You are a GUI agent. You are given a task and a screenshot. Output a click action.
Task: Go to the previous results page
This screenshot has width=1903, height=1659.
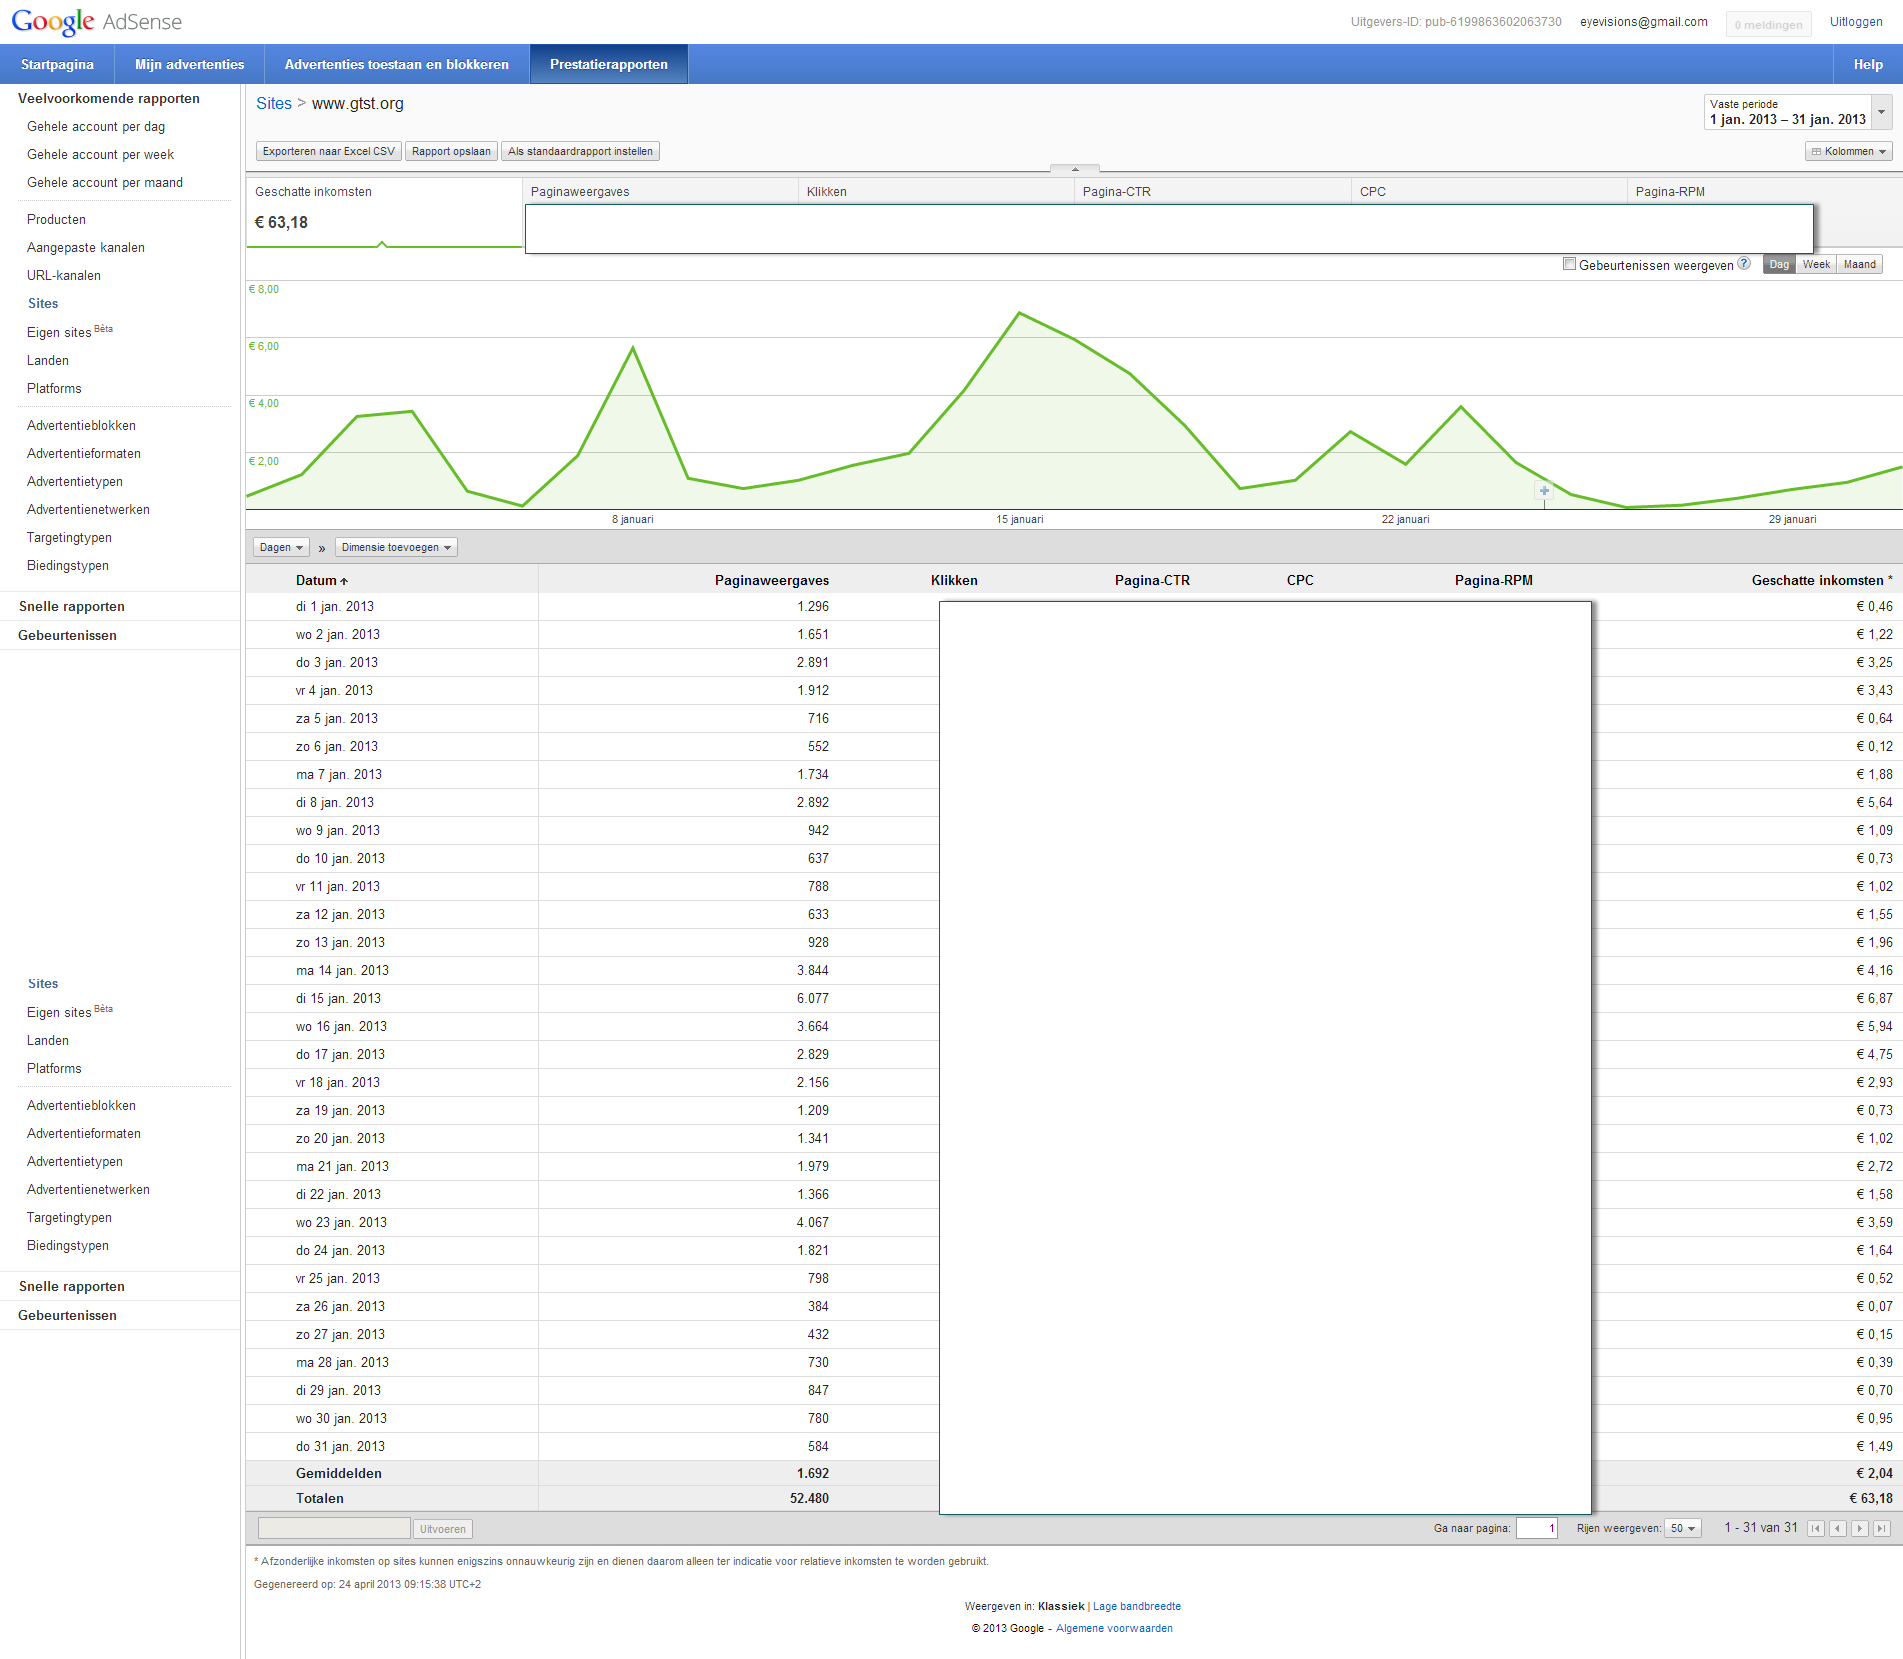coord(1837,1528)
